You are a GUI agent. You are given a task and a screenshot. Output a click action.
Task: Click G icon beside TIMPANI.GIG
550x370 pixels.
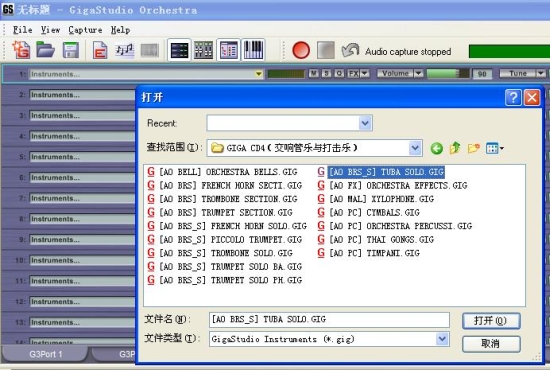point(321,253)
